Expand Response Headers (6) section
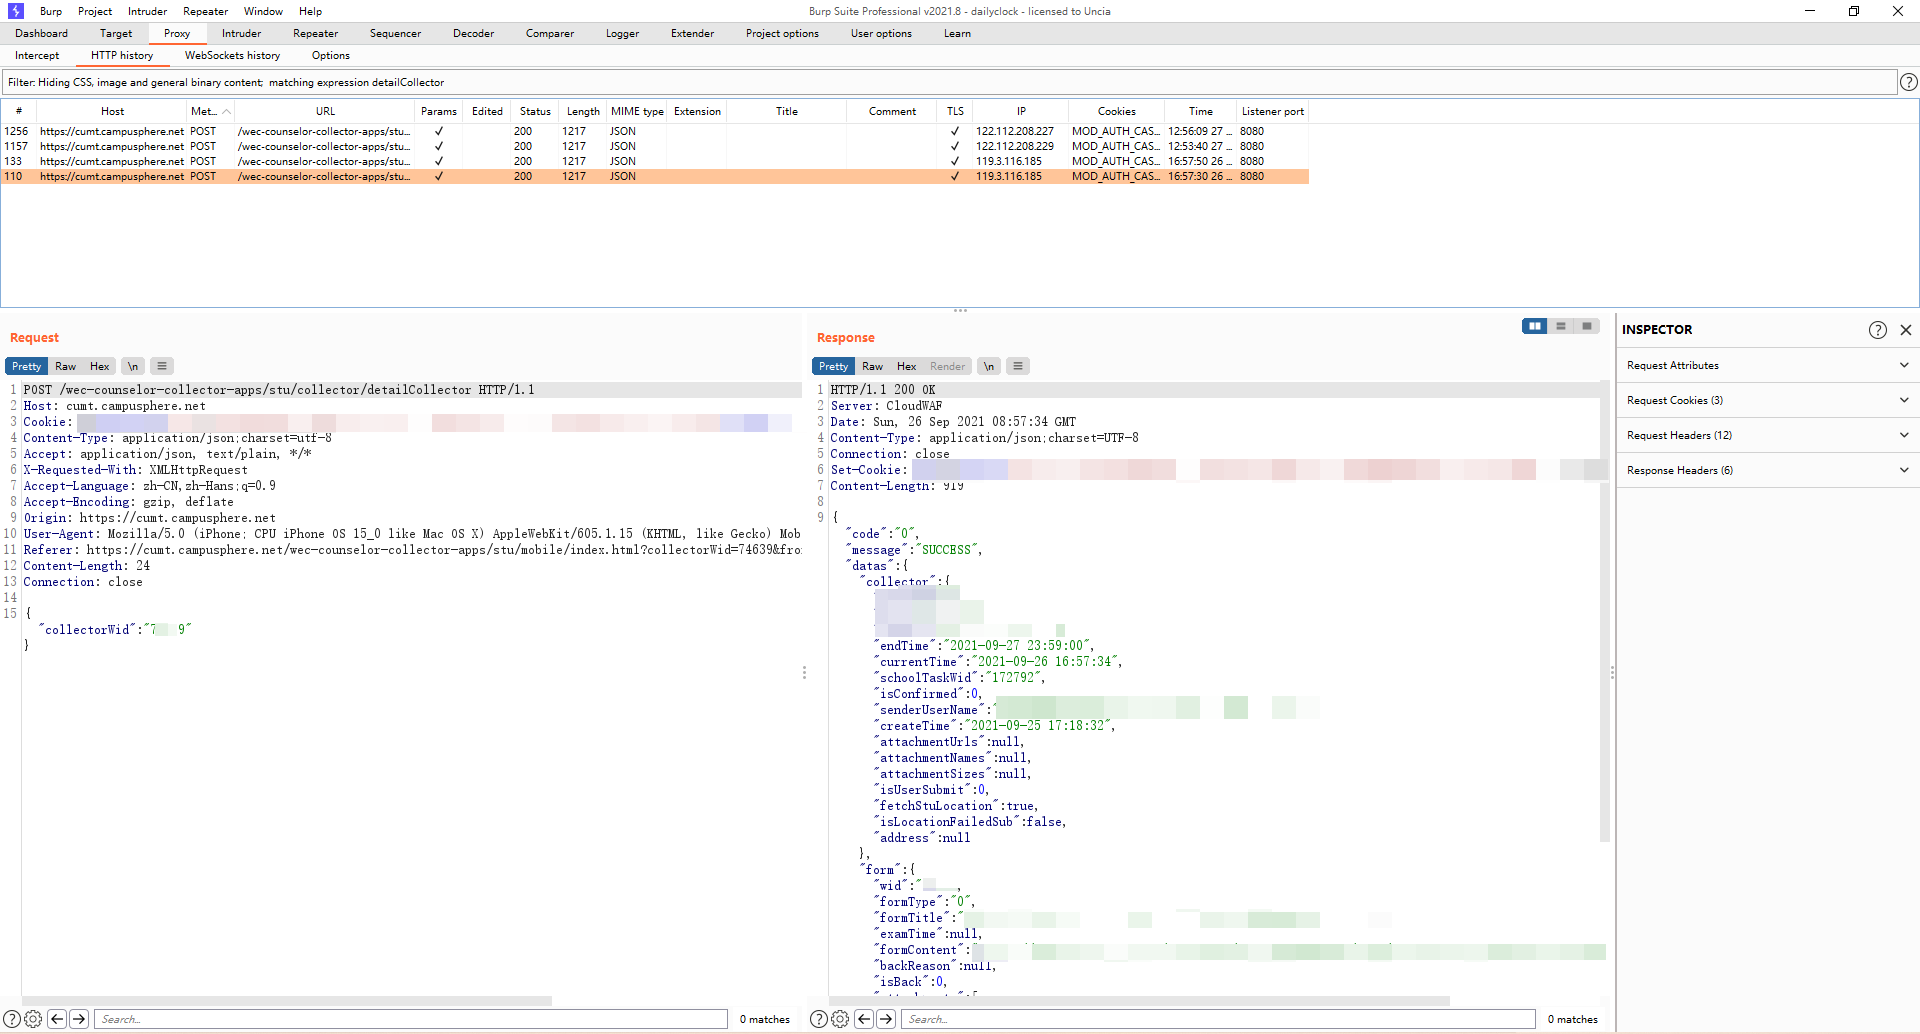Screen dimensions: 1920x1034 pos(1768,470)
